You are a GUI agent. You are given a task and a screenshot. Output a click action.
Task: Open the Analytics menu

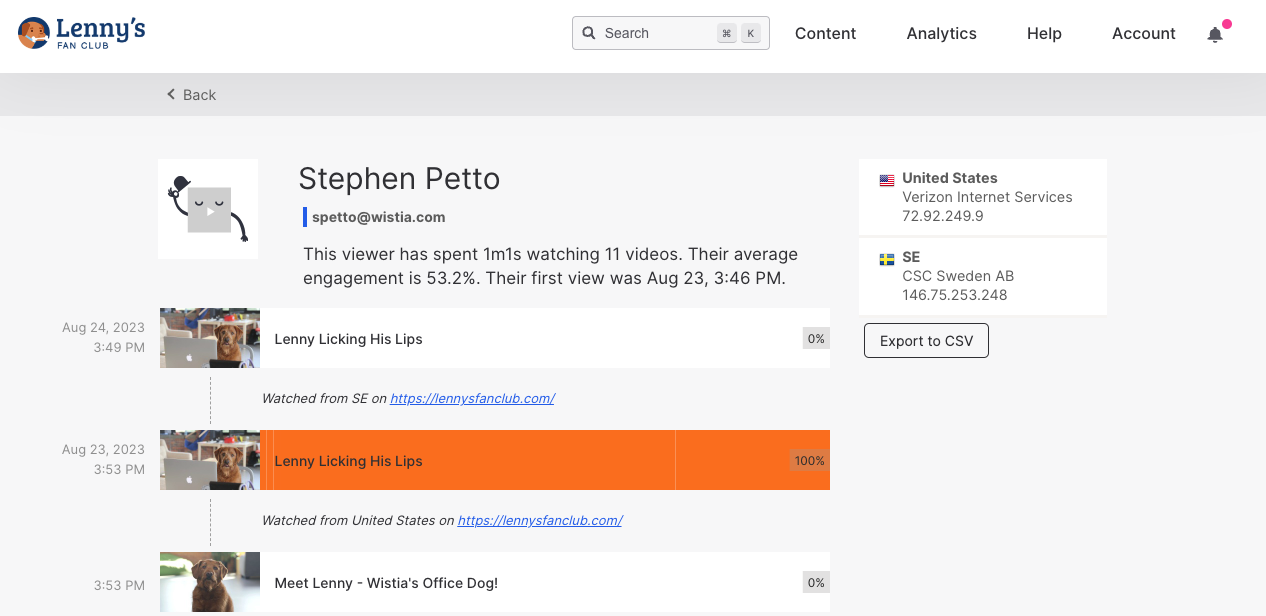(x=942, y=33)
